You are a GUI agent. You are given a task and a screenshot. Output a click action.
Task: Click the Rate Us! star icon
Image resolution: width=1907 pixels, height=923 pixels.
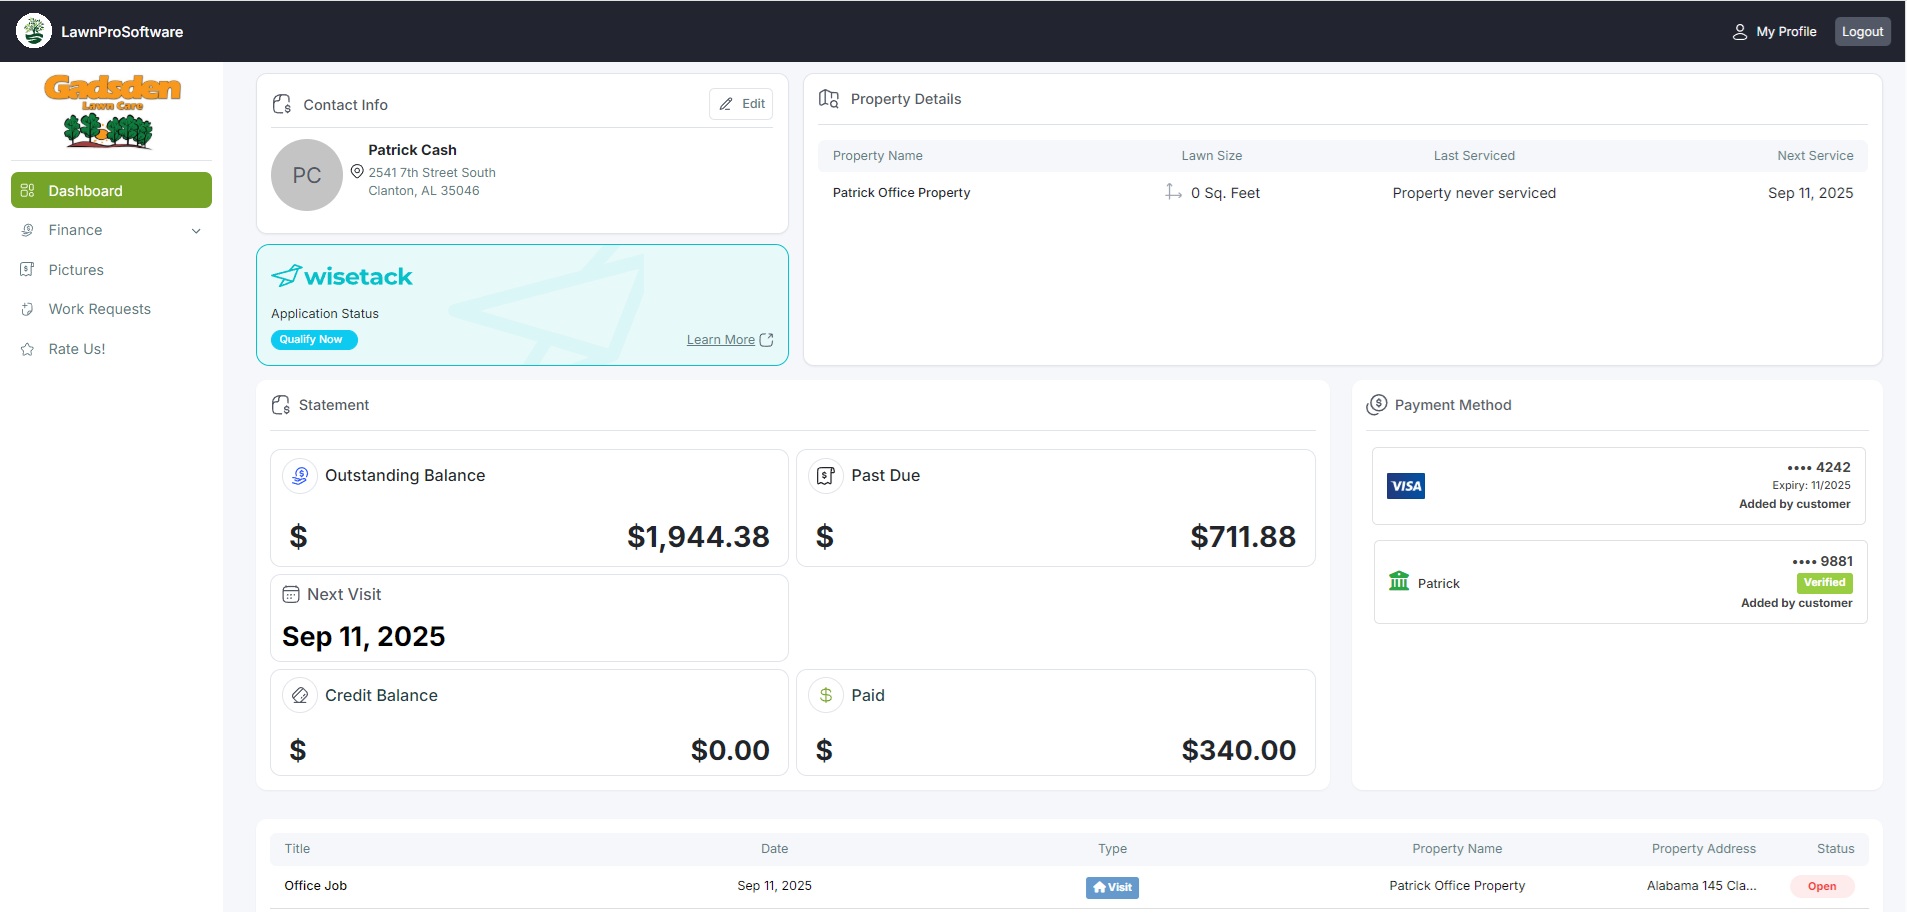pos(28,349)
